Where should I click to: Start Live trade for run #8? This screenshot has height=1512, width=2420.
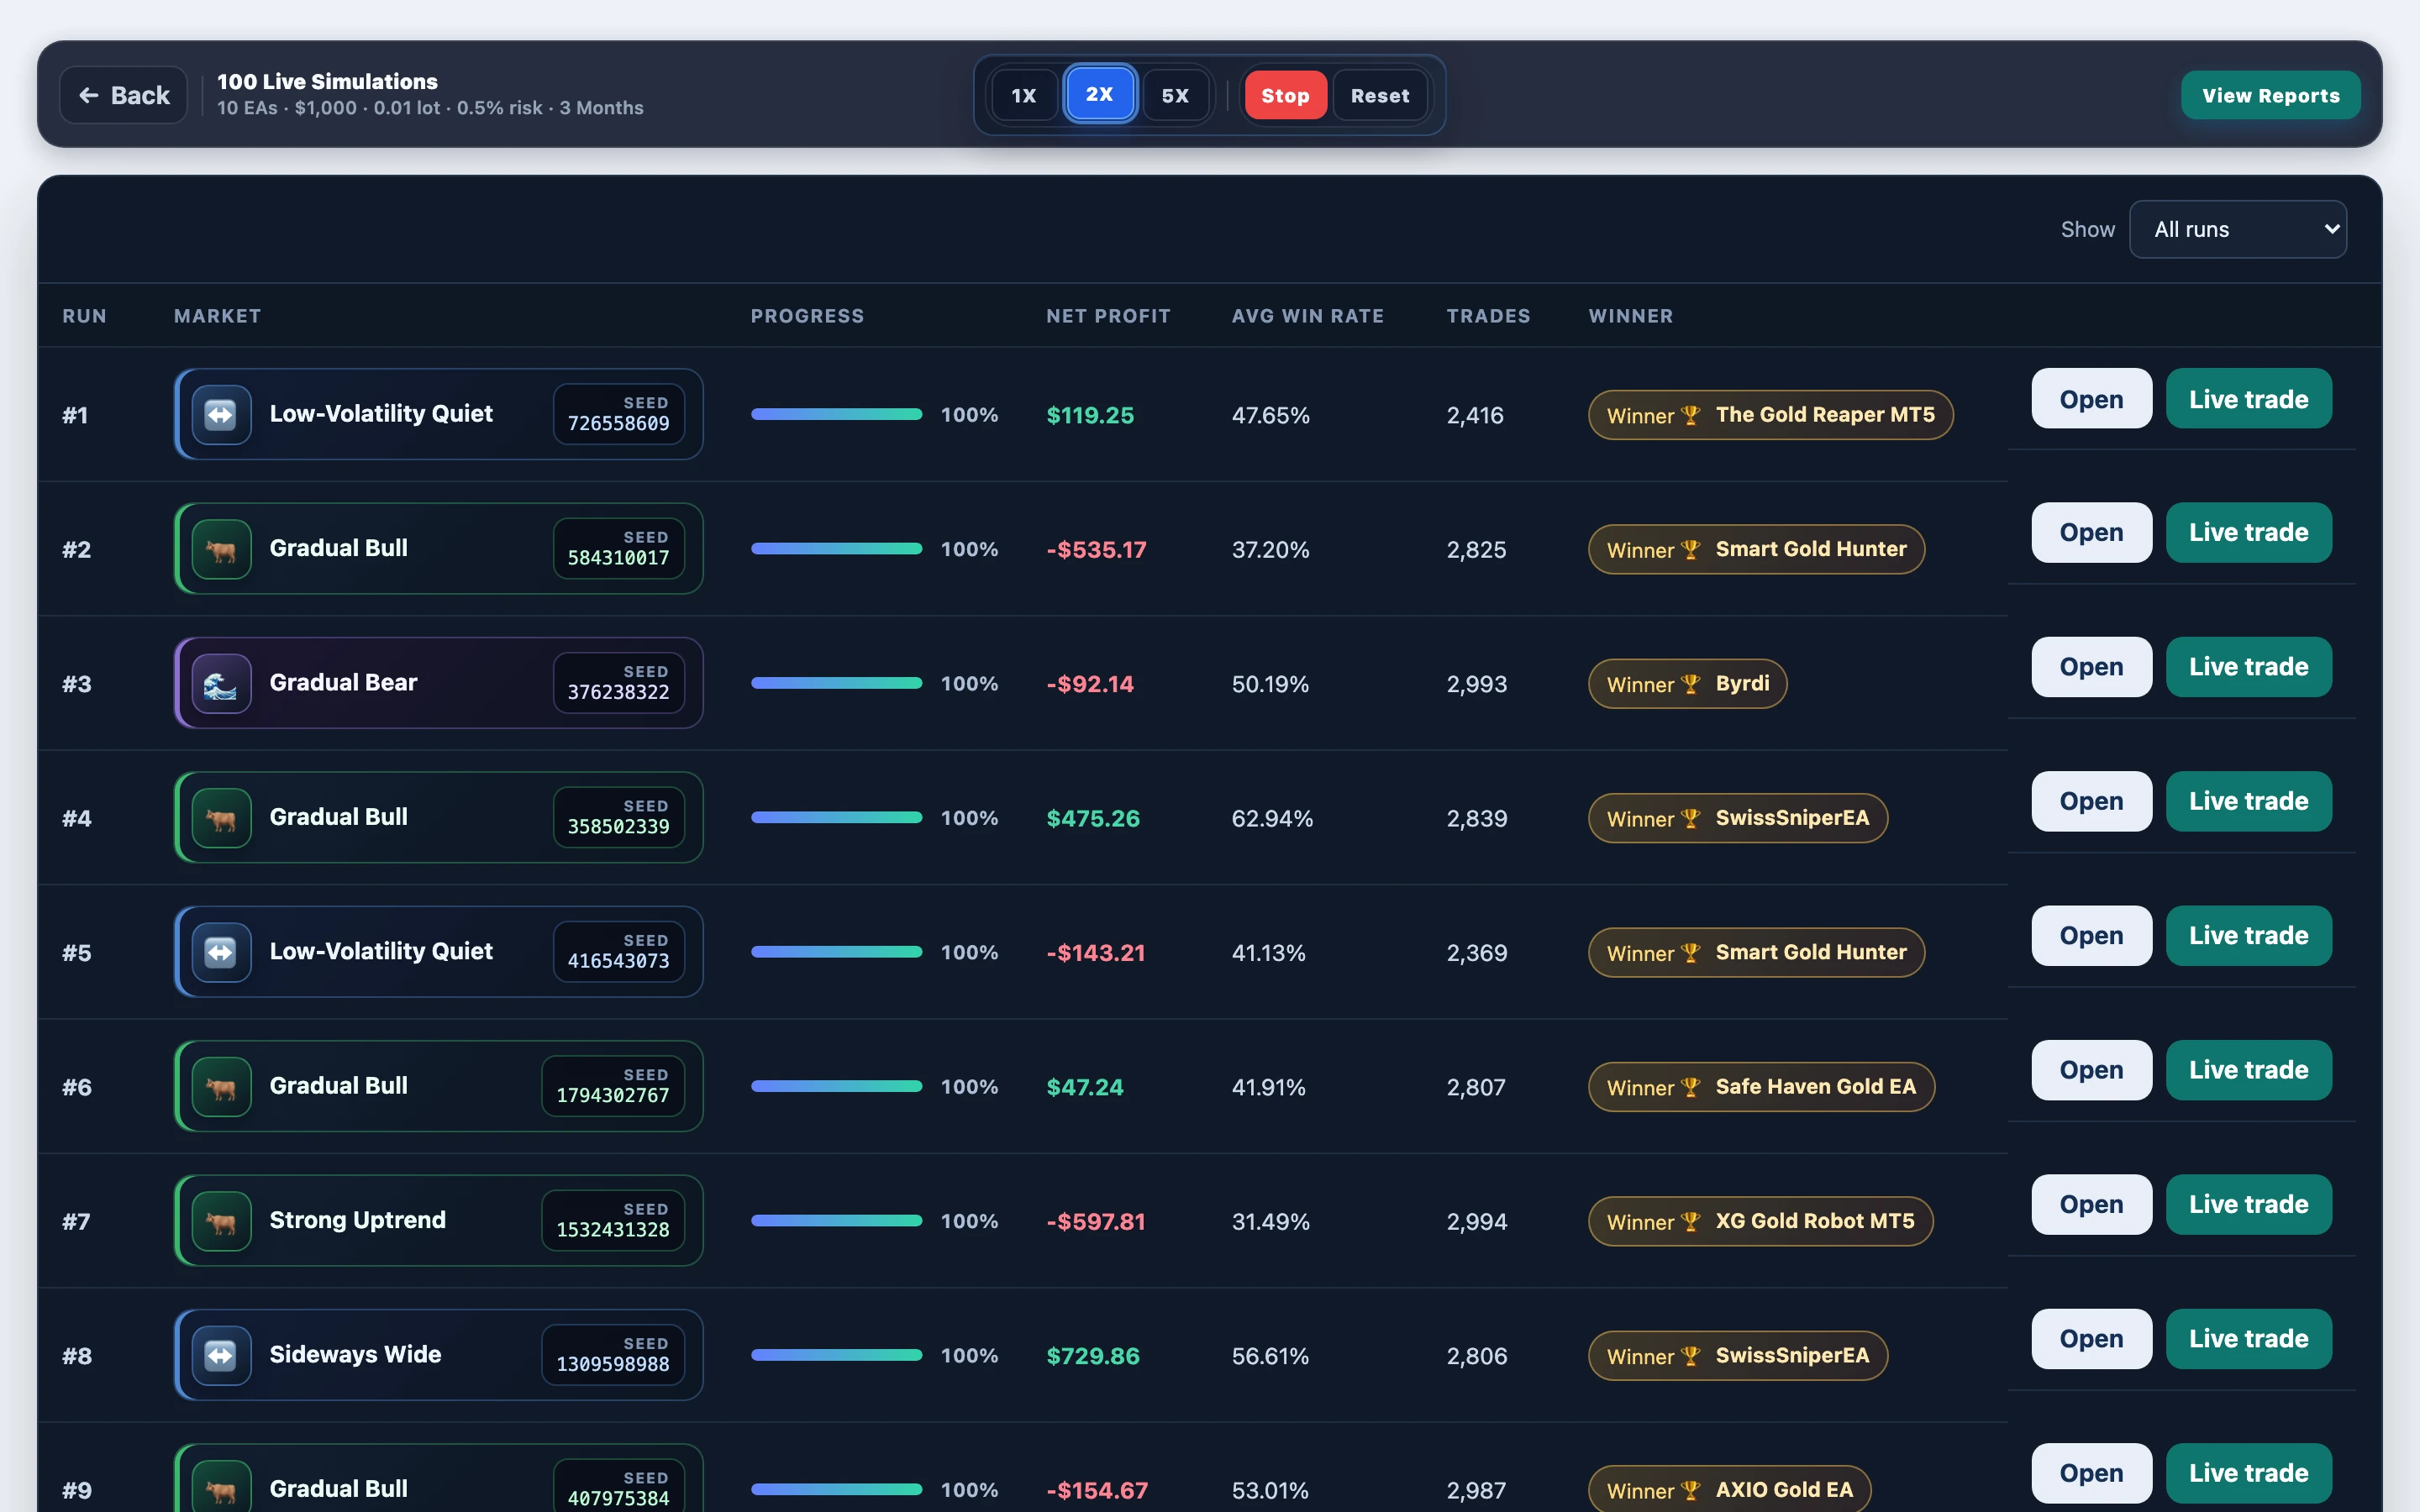[x=2249, y=1339]
